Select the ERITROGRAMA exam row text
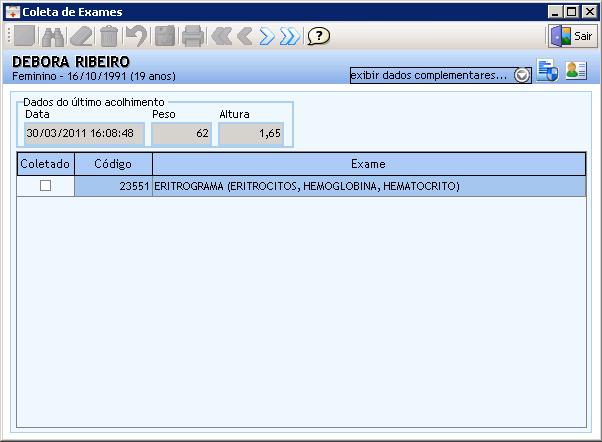Viewport: 602px width, 442px height. pyautogui.click(x=307, y=186)
